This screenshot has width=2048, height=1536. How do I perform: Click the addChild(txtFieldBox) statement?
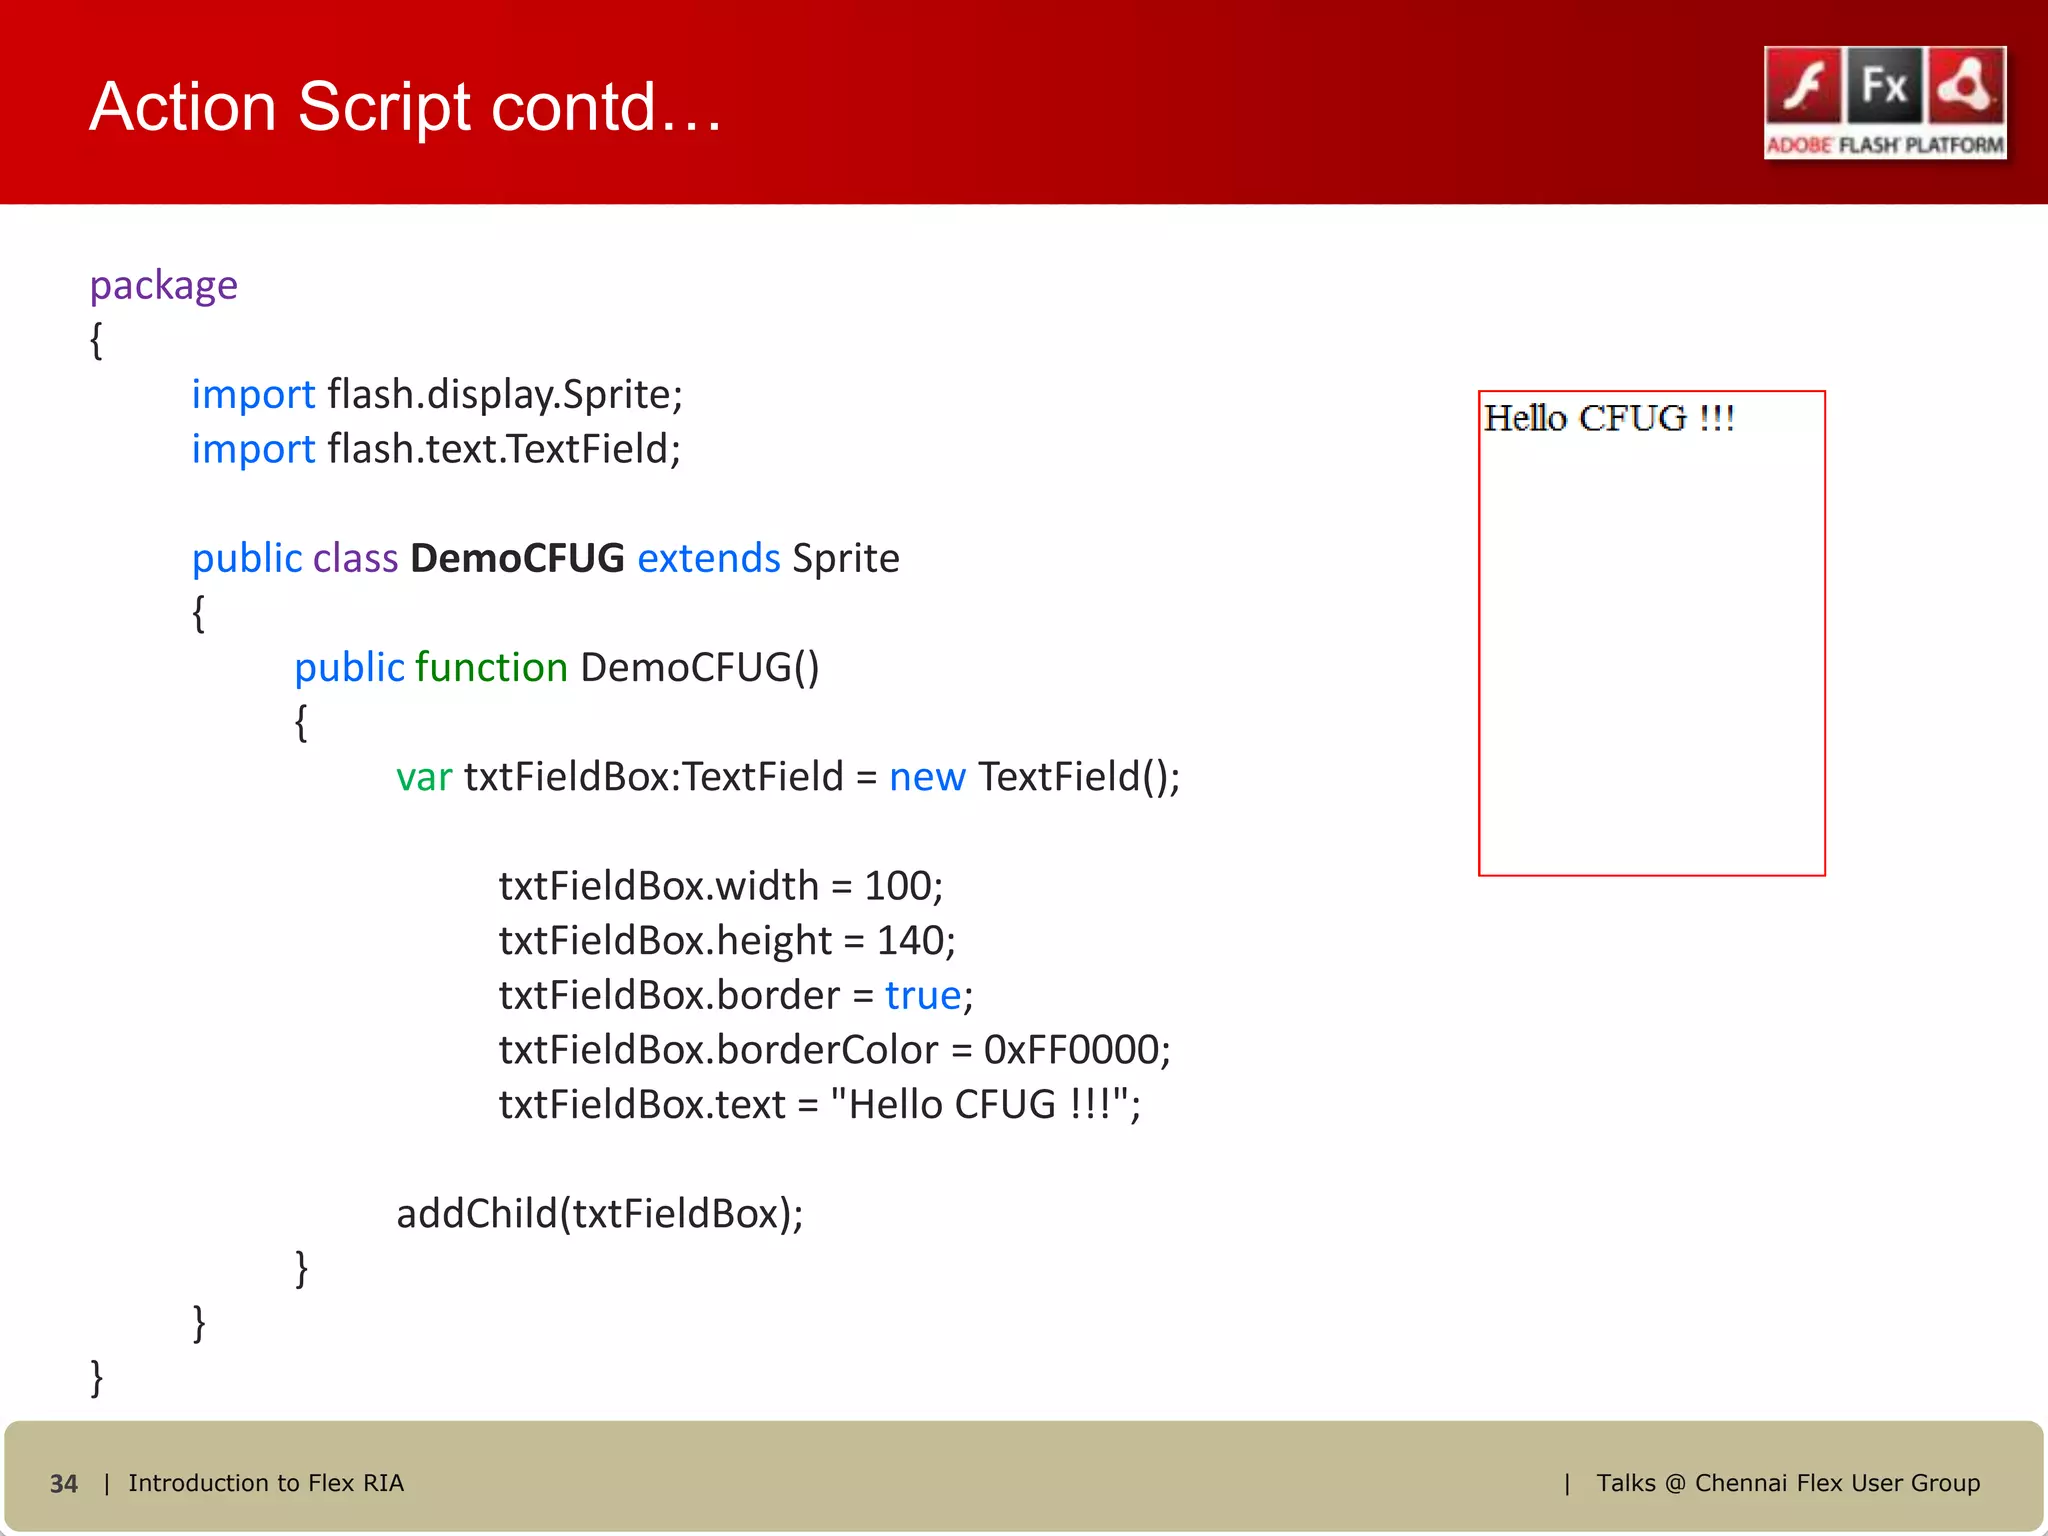(599, 1213)
